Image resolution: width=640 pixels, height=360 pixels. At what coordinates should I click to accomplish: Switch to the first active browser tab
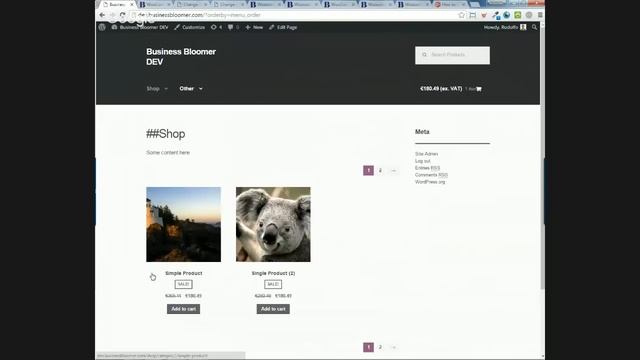coord(118,4)
